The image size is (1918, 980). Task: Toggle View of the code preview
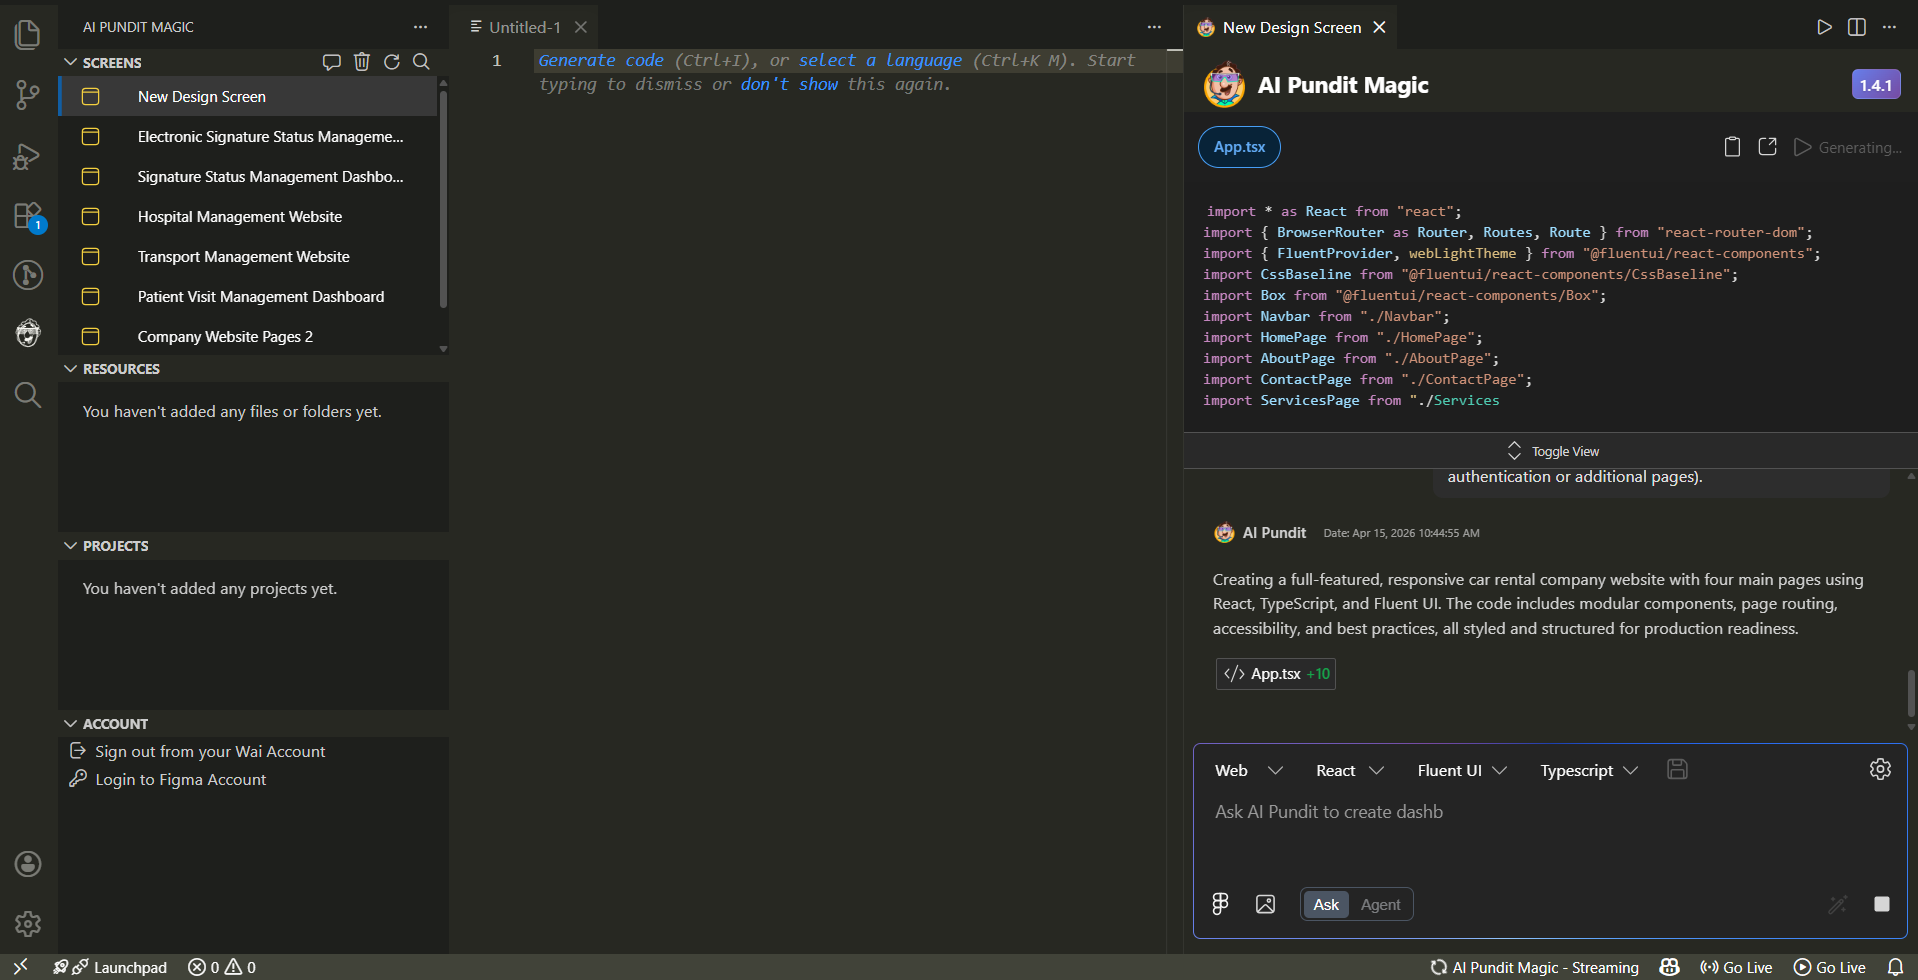click(x=1552, y=451)
